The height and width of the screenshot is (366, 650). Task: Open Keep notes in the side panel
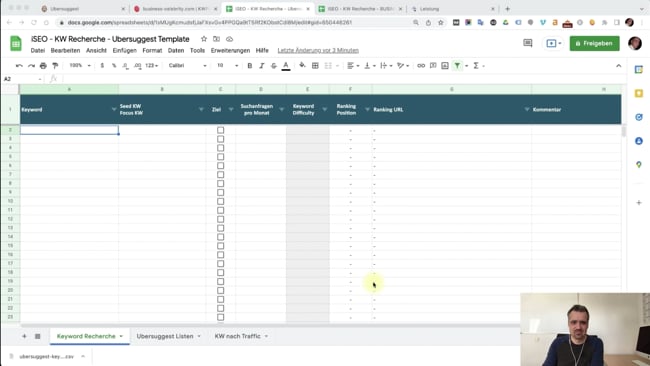tap(639, 93)
